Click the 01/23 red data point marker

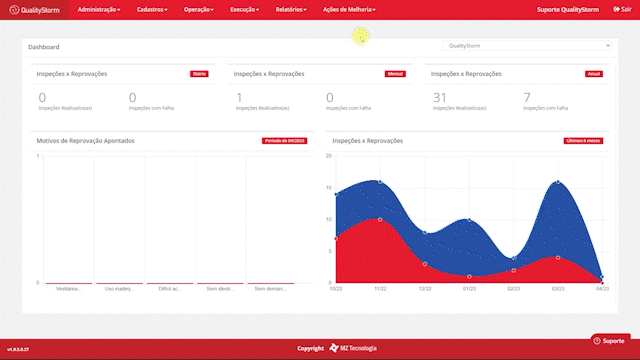coord(469,277)
